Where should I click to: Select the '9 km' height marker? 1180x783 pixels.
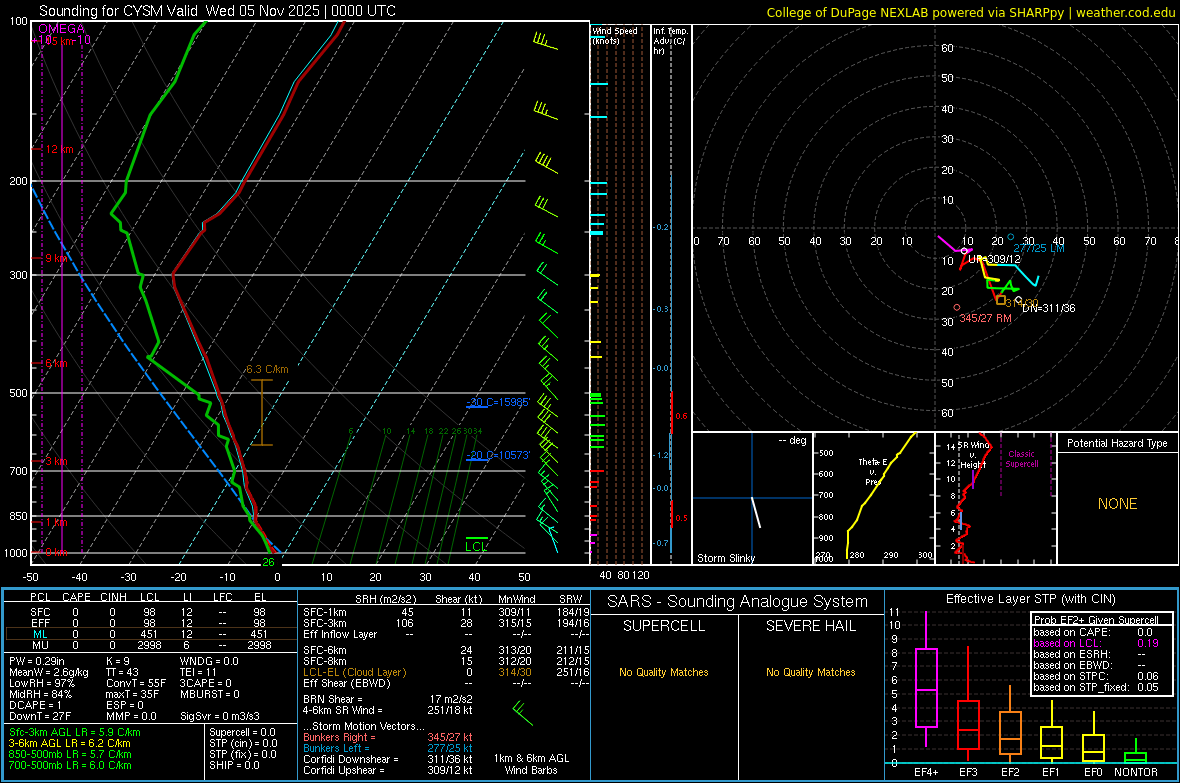coord(56,258)
